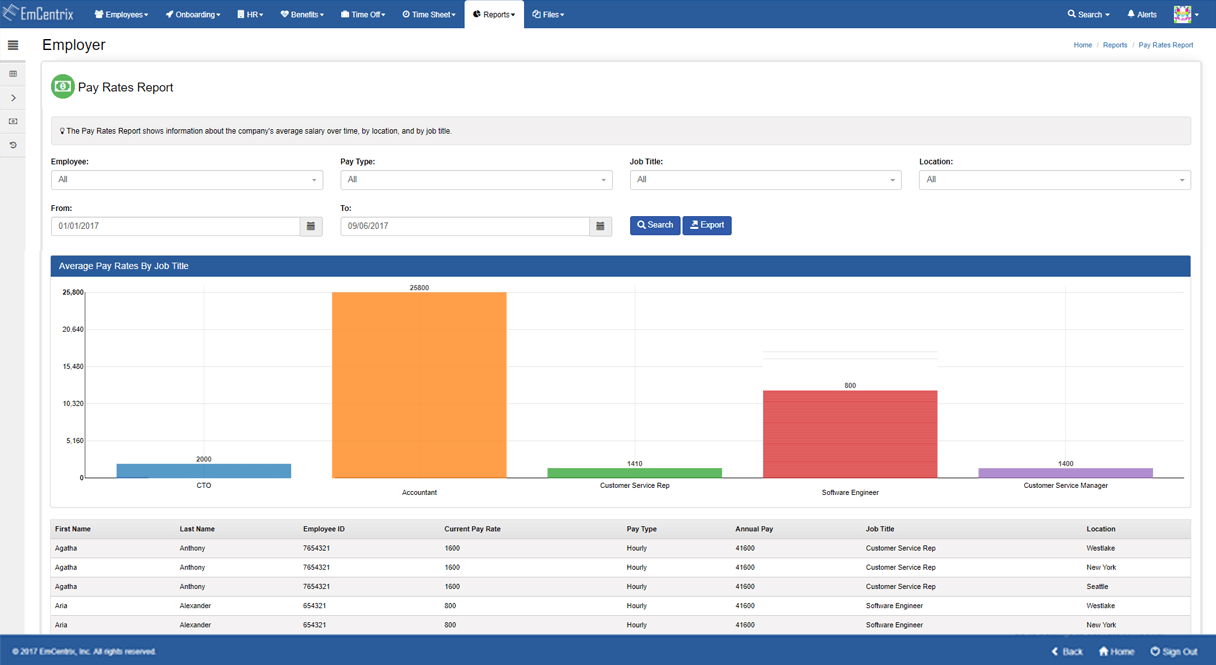Click the Annual Pay column header
Viewport: 1216px width, 665px height.
[x=754, y=529]
